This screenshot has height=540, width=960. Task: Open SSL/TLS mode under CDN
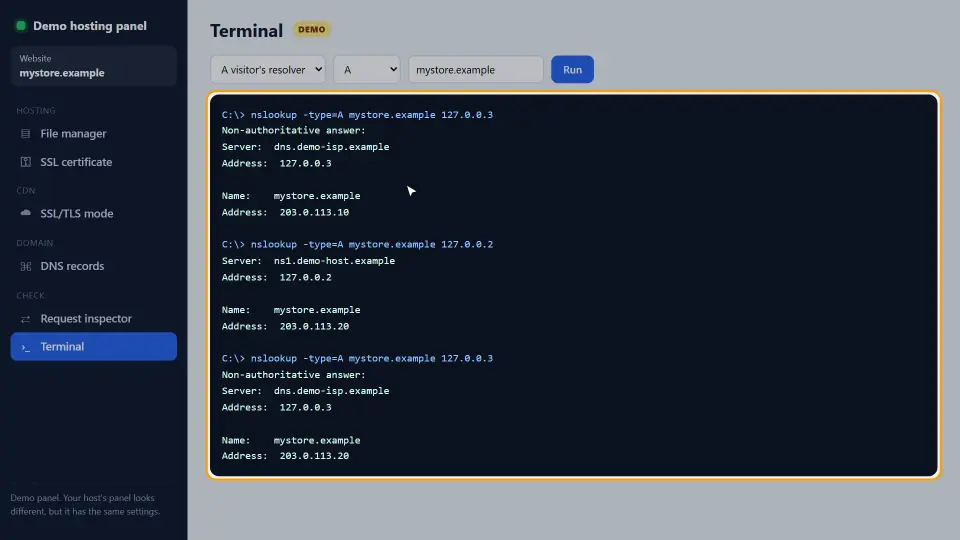tap(93, 213)
